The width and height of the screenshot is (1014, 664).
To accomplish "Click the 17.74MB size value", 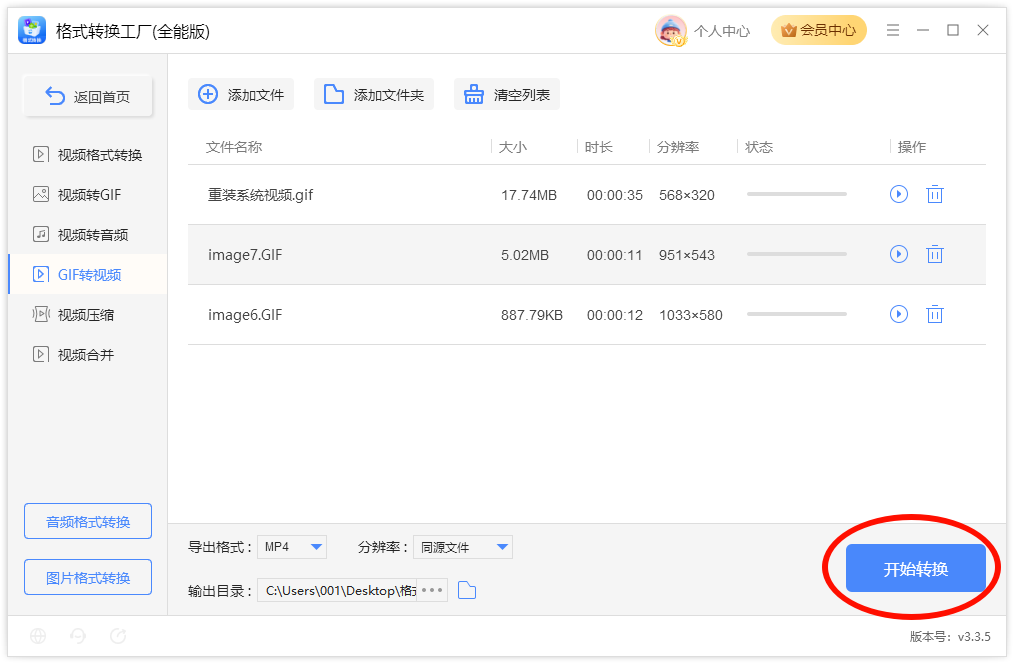I will (528, 195).
